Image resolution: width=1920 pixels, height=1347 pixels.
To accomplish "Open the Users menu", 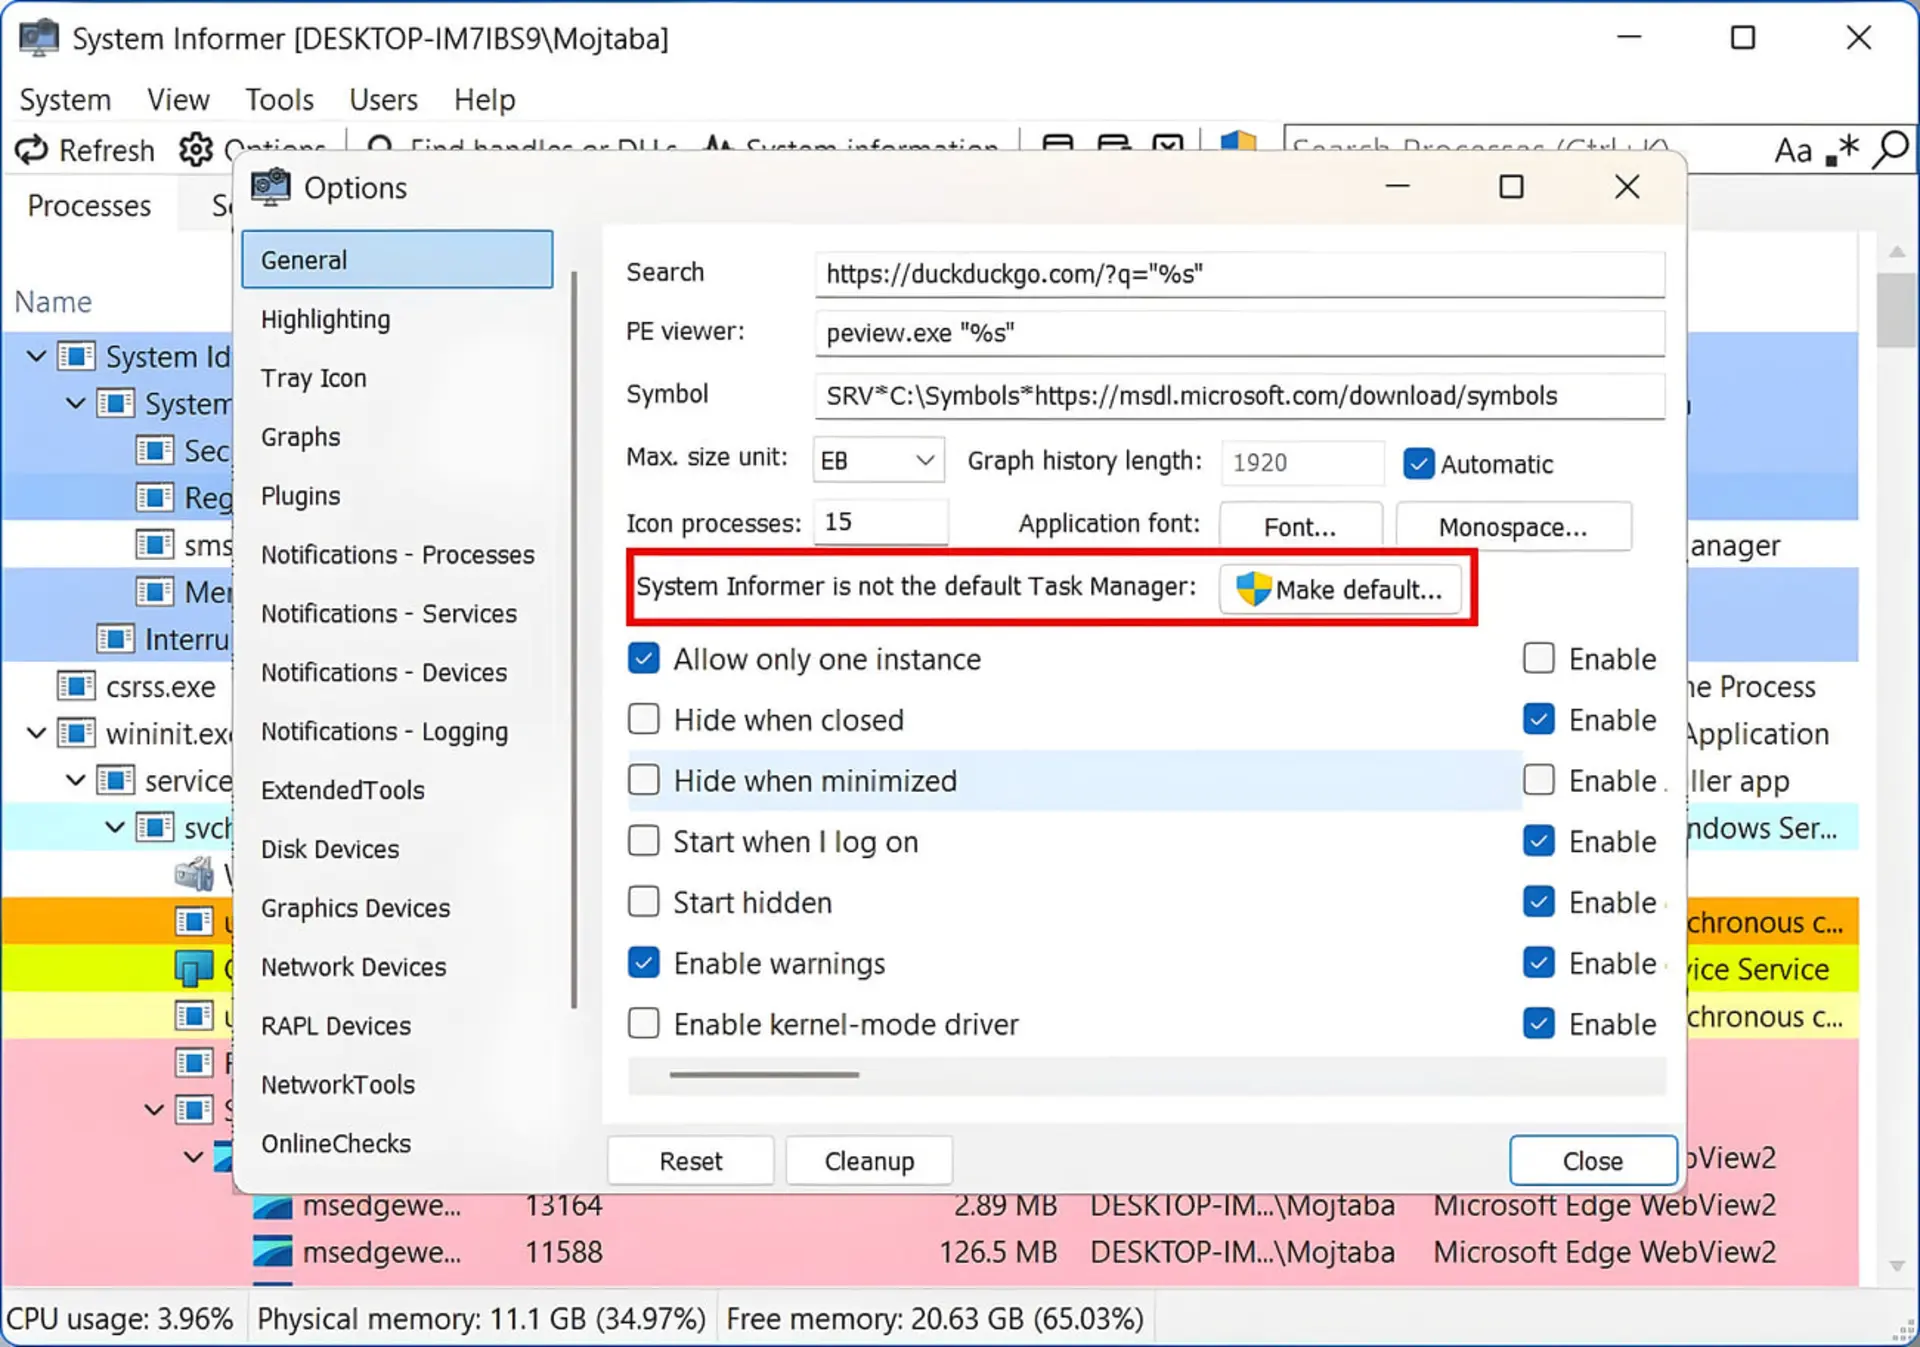I will (383, 100).
